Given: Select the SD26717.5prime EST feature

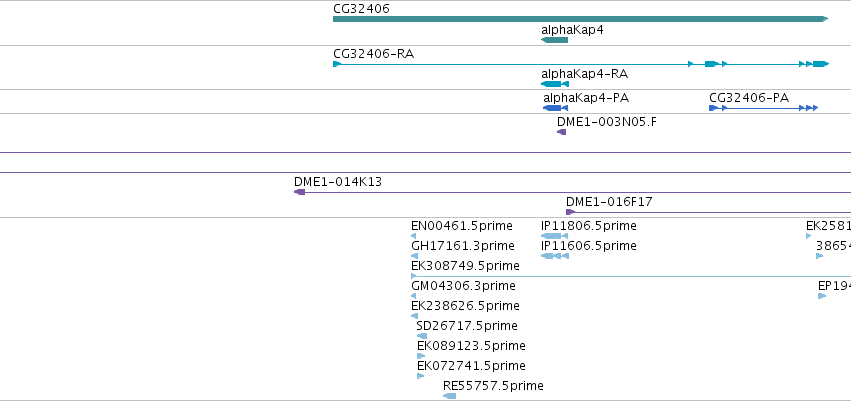Looking at the screenshot, I should pyautogui.click(x=422, y=336).
